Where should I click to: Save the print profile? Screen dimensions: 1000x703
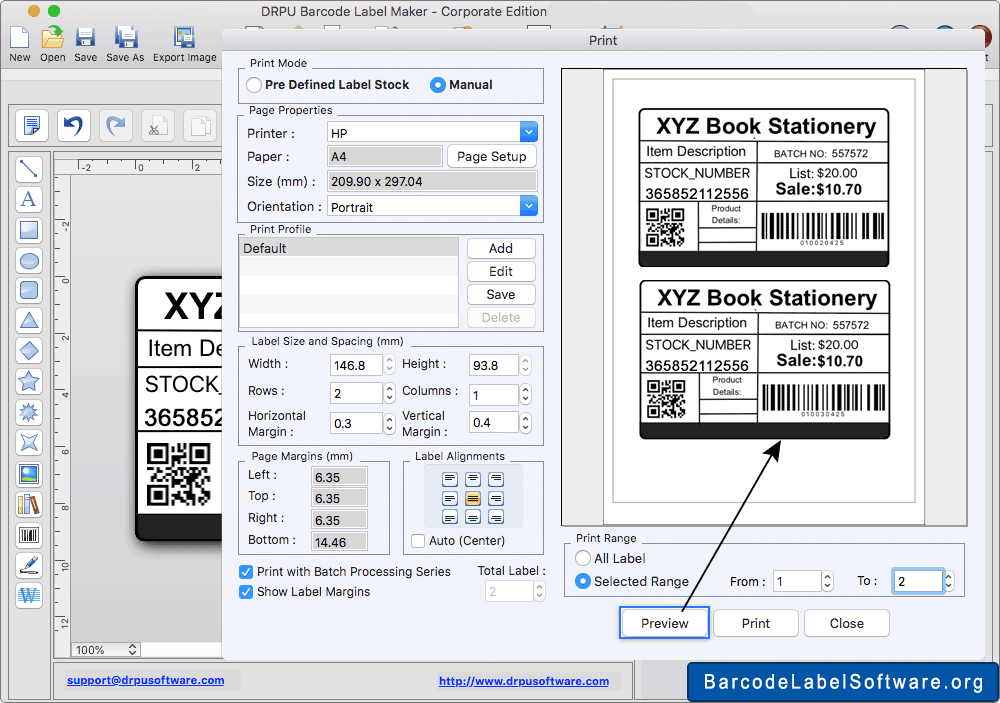point(501,294)
